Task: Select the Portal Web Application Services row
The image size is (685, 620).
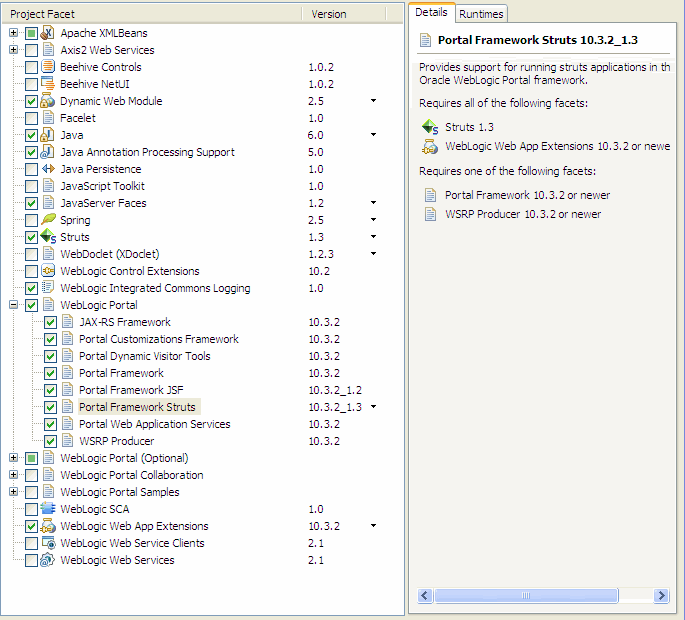Action: tap(155, 424)
